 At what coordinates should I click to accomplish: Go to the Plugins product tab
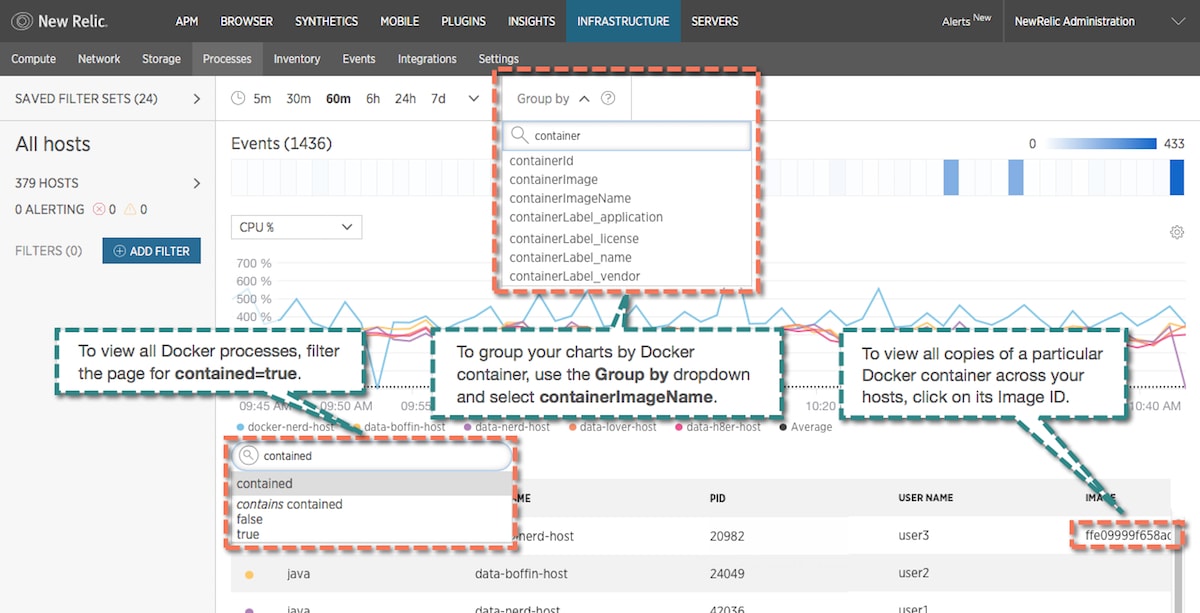(x=463, y=21)
